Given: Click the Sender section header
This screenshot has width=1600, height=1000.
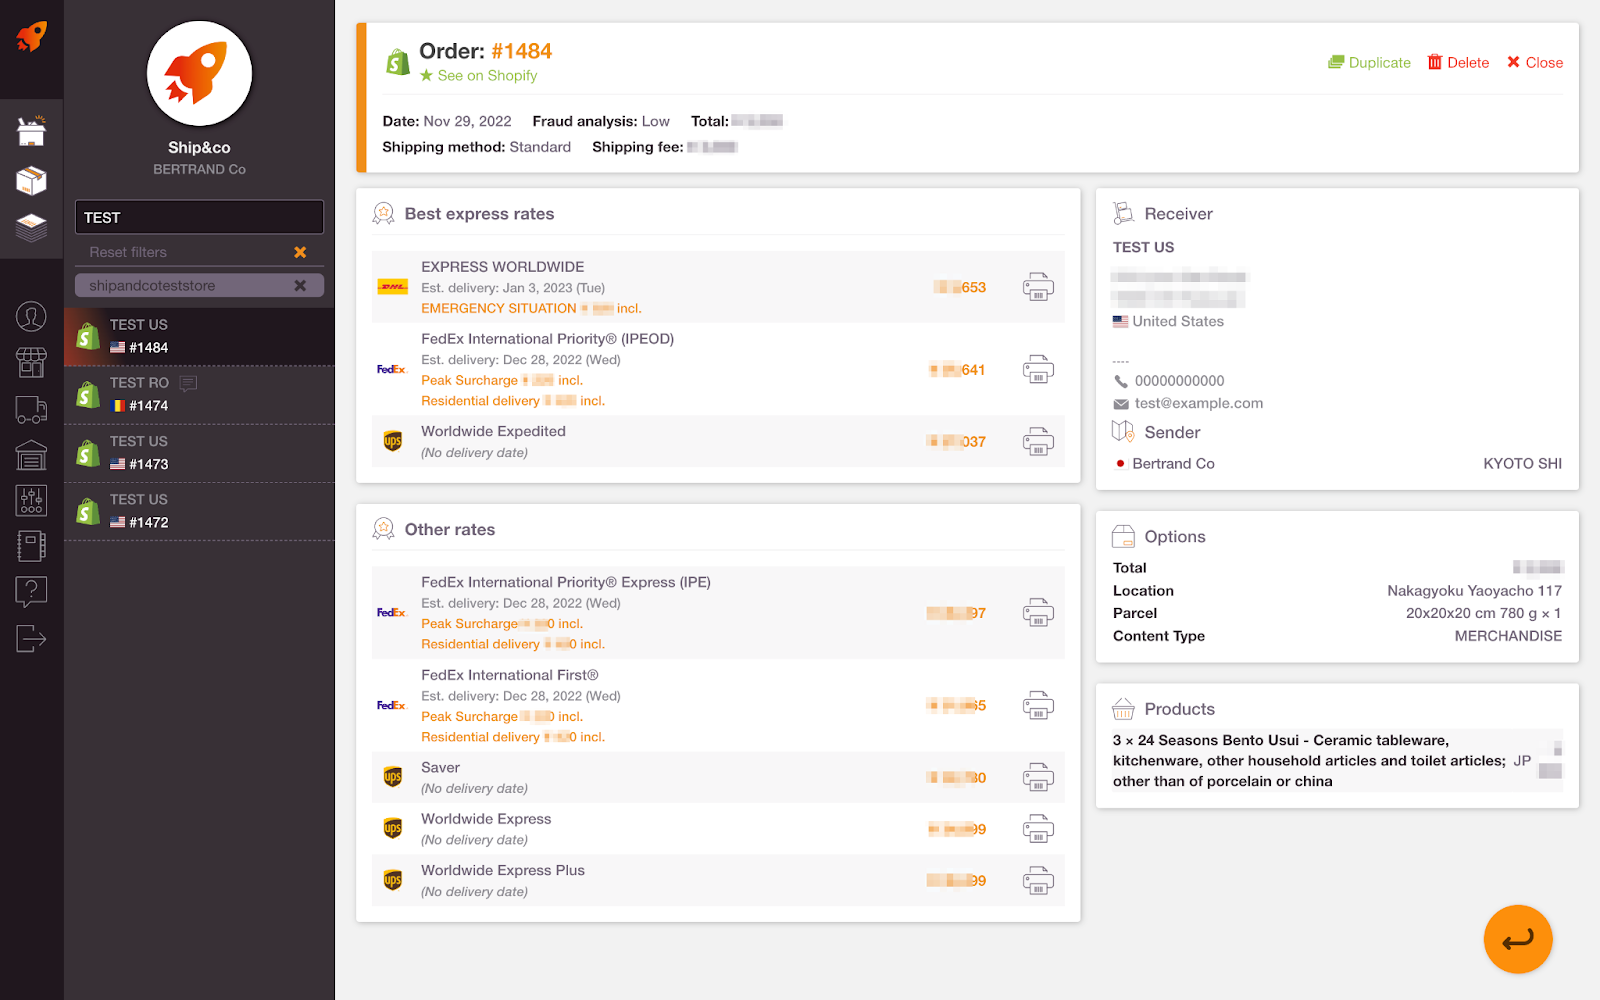Looking at the screenshot, I should 1172,433.
